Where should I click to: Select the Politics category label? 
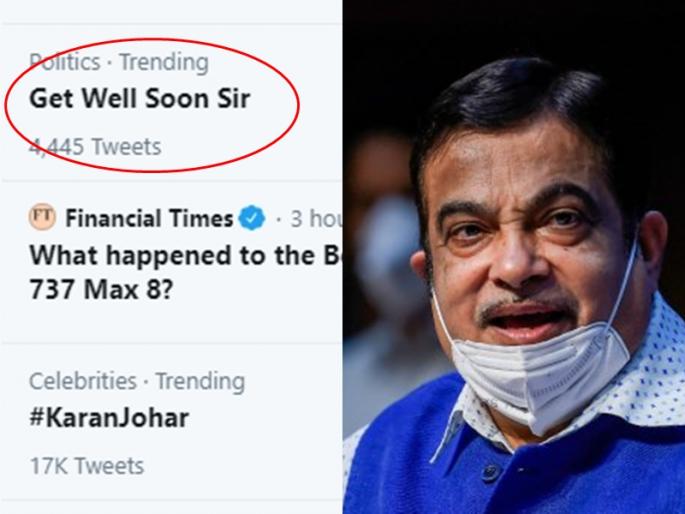[x=65, y=61]
